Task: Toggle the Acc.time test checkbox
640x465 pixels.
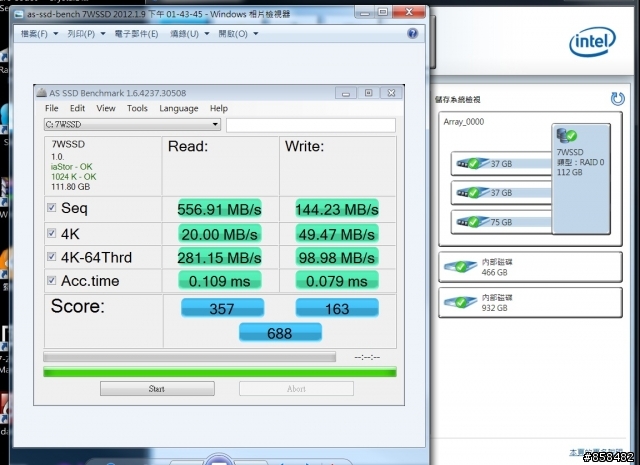Action: coord(51,280)
